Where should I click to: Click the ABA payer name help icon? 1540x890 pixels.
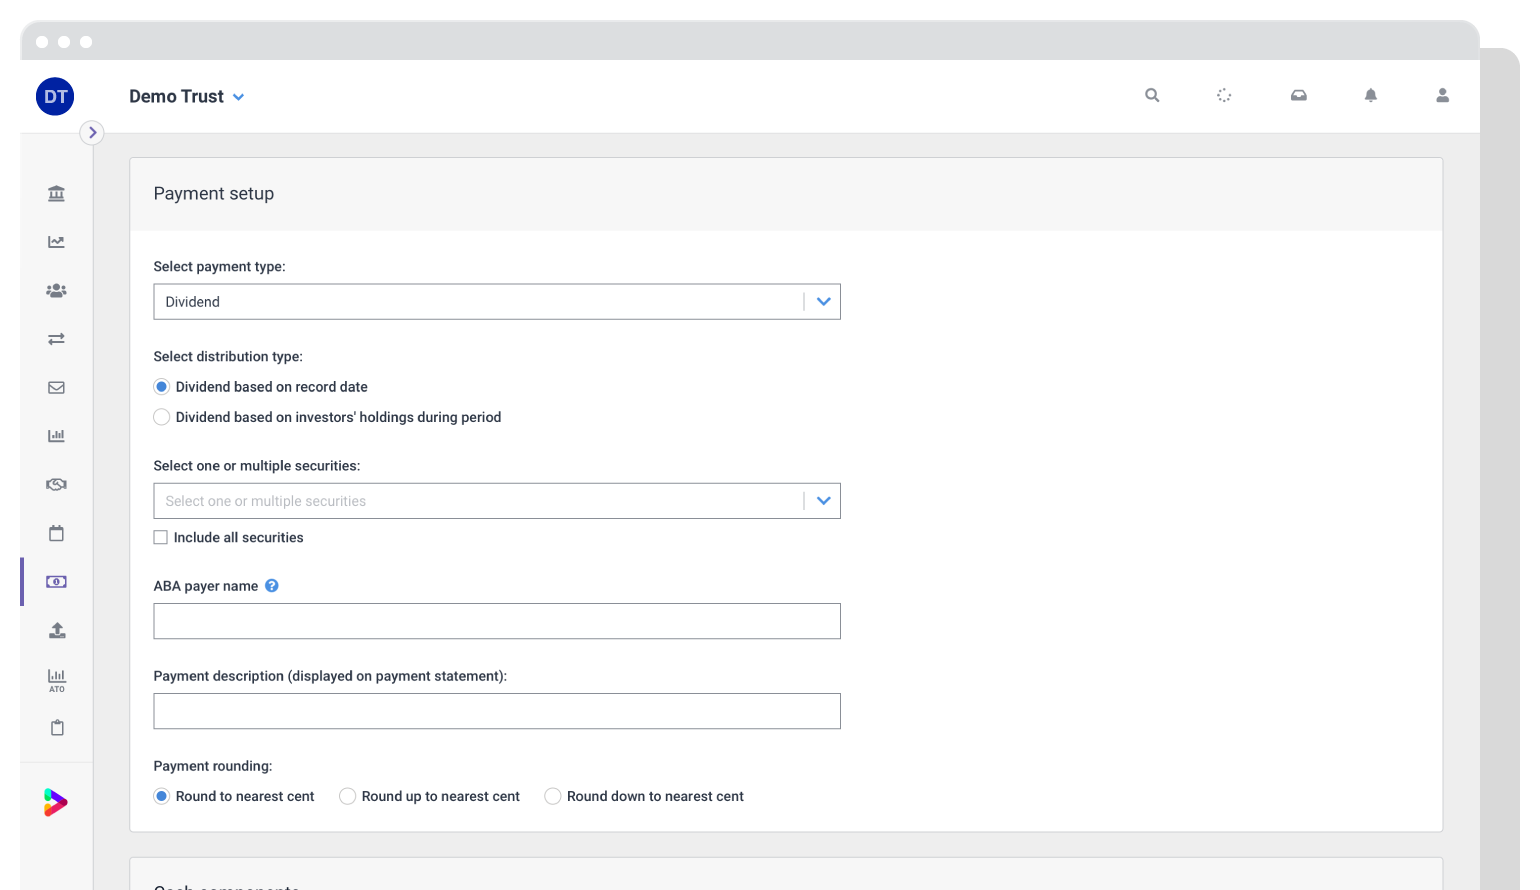click(x=271, y=585)
